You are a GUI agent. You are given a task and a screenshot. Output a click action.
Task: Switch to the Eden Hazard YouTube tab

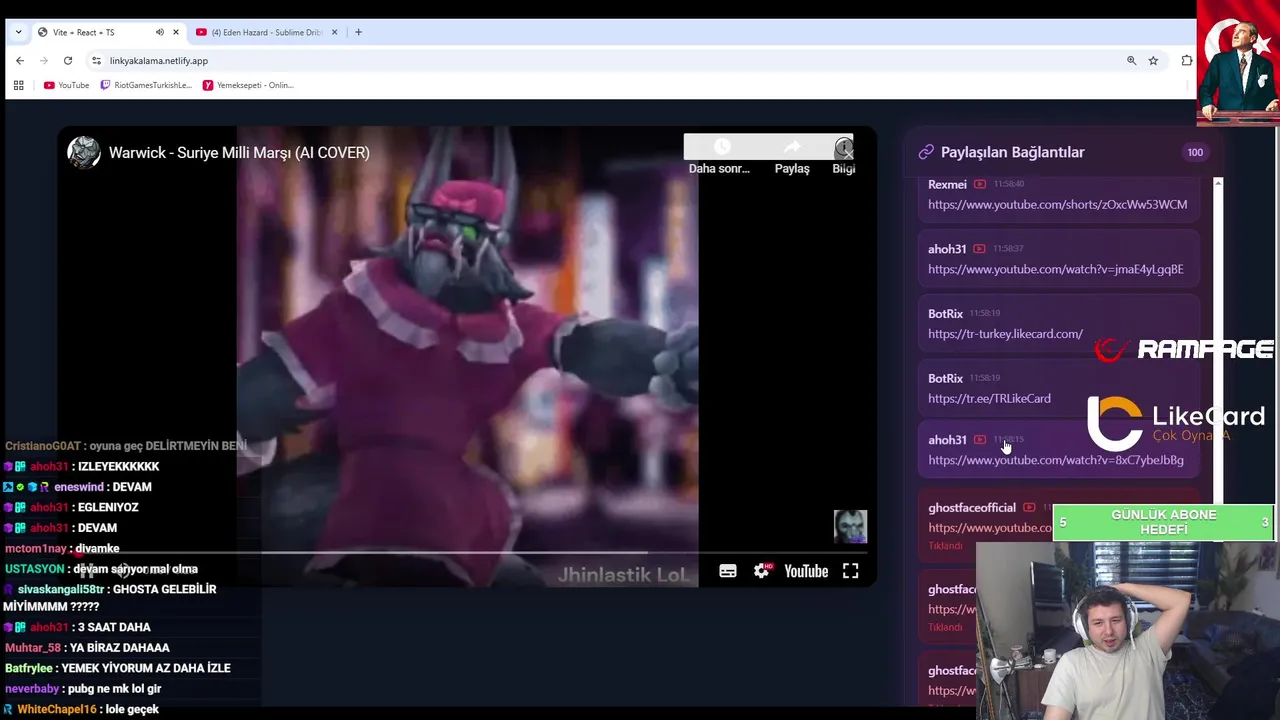(266, 32)
